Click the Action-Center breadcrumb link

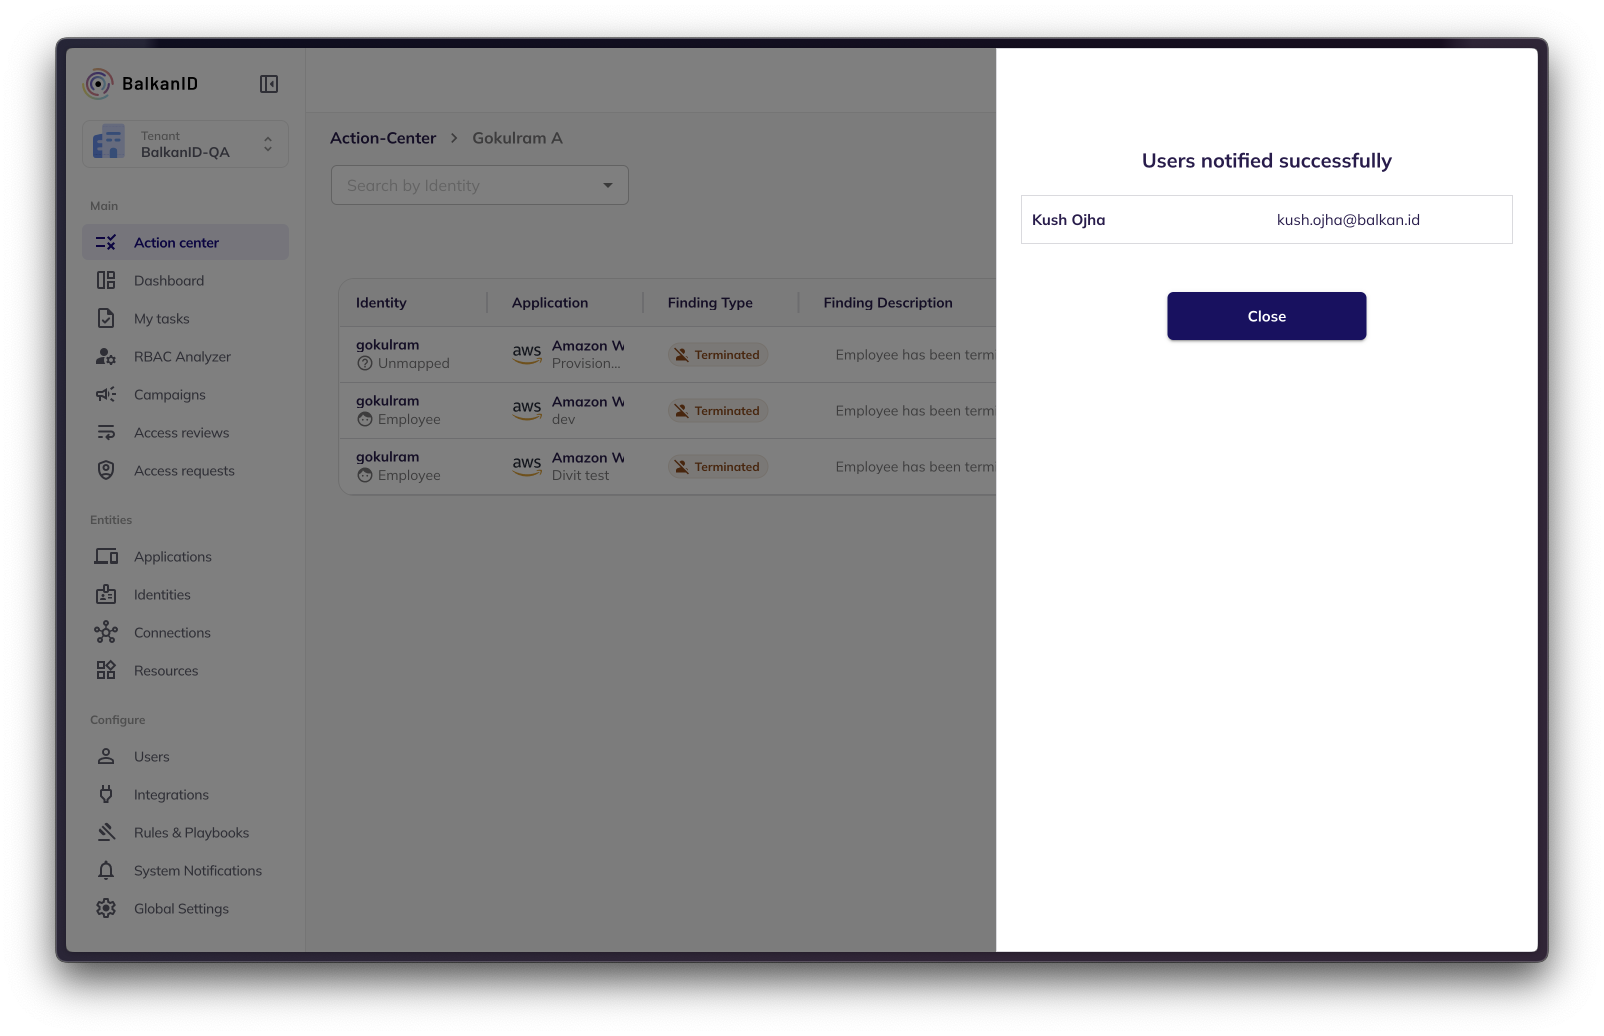pyautogui.click(x=383, y=138)
